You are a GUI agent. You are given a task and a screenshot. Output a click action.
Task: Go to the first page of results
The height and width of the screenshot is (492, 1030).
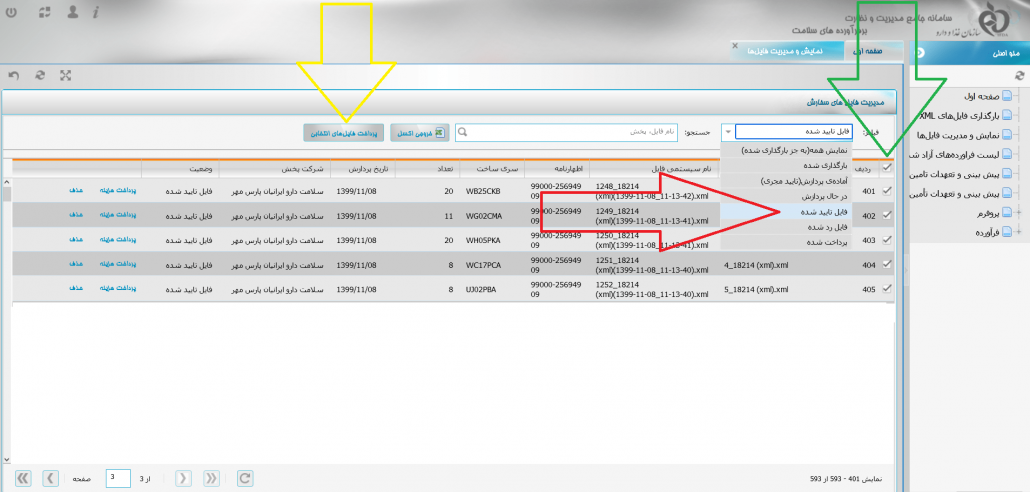(x=23, y=478)
